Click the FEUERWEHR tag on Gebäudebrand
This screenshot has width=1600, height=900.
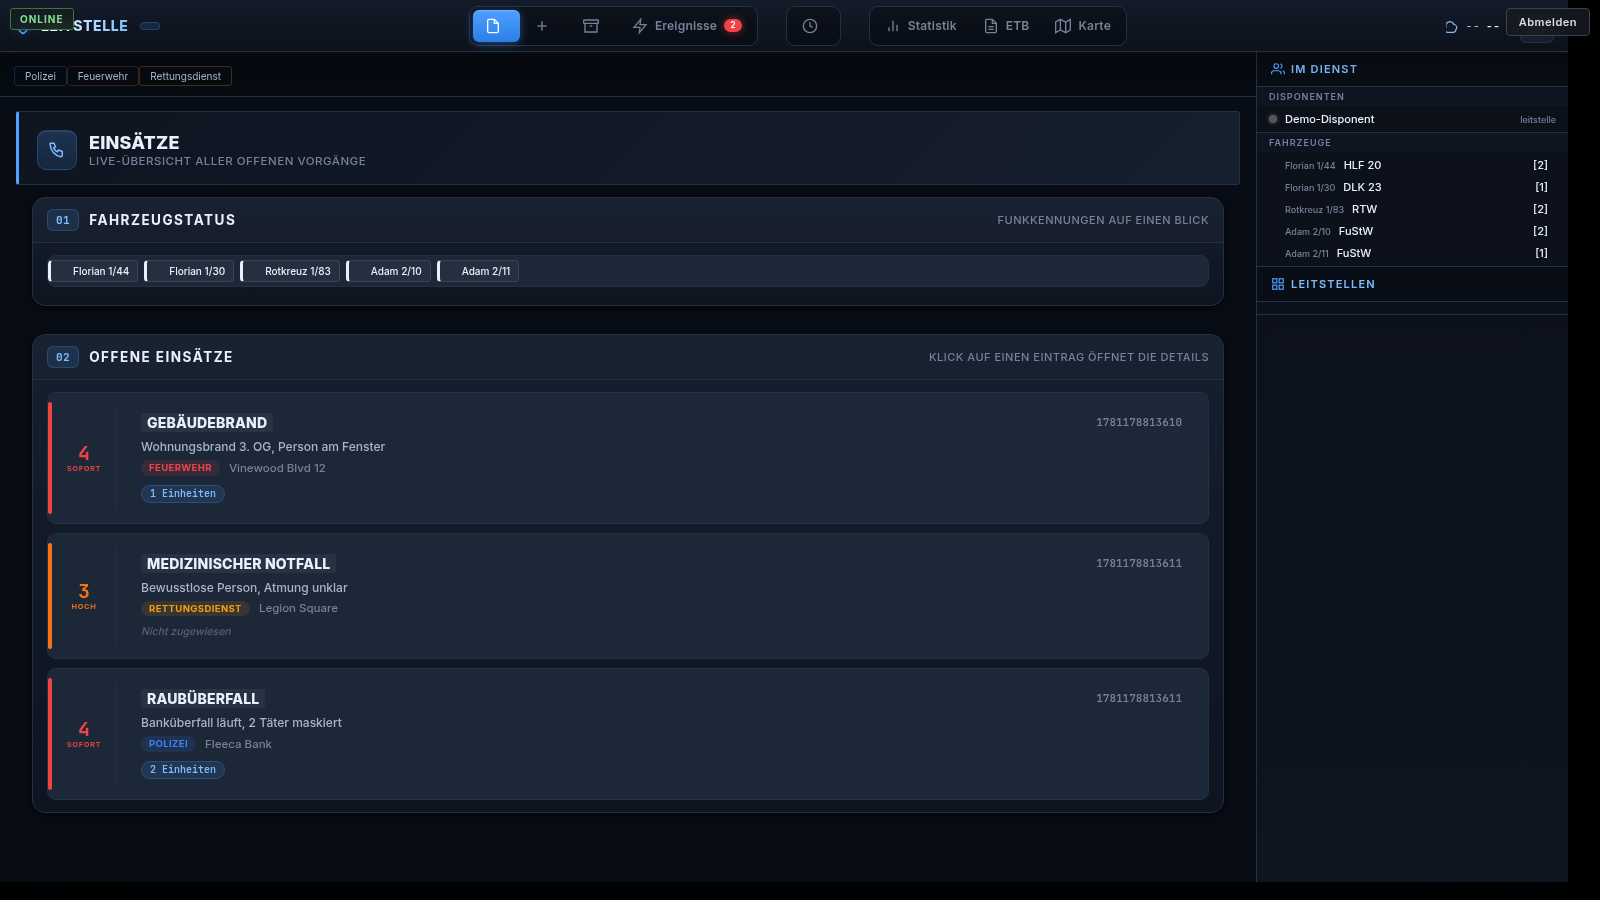coord(180,468)
